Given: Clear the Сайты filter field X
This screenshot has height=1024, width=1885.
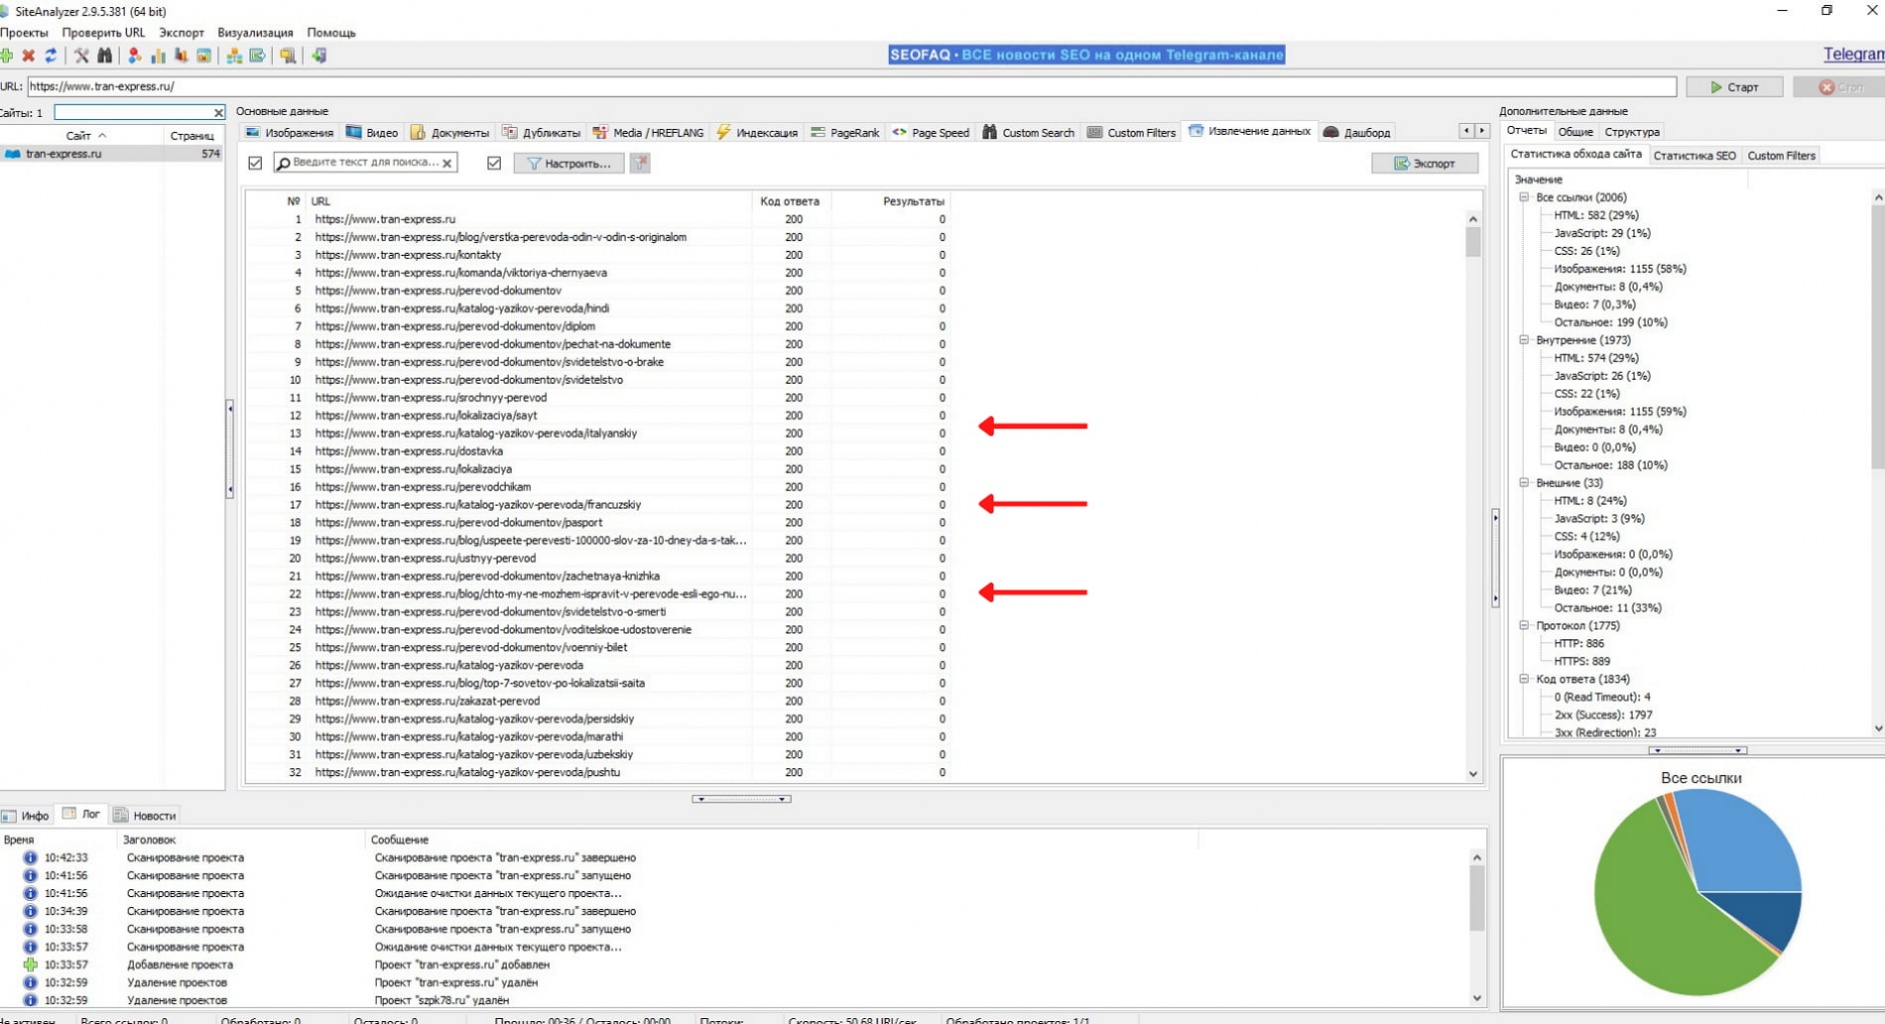Looking at the screenshot, I should point(218,113).
